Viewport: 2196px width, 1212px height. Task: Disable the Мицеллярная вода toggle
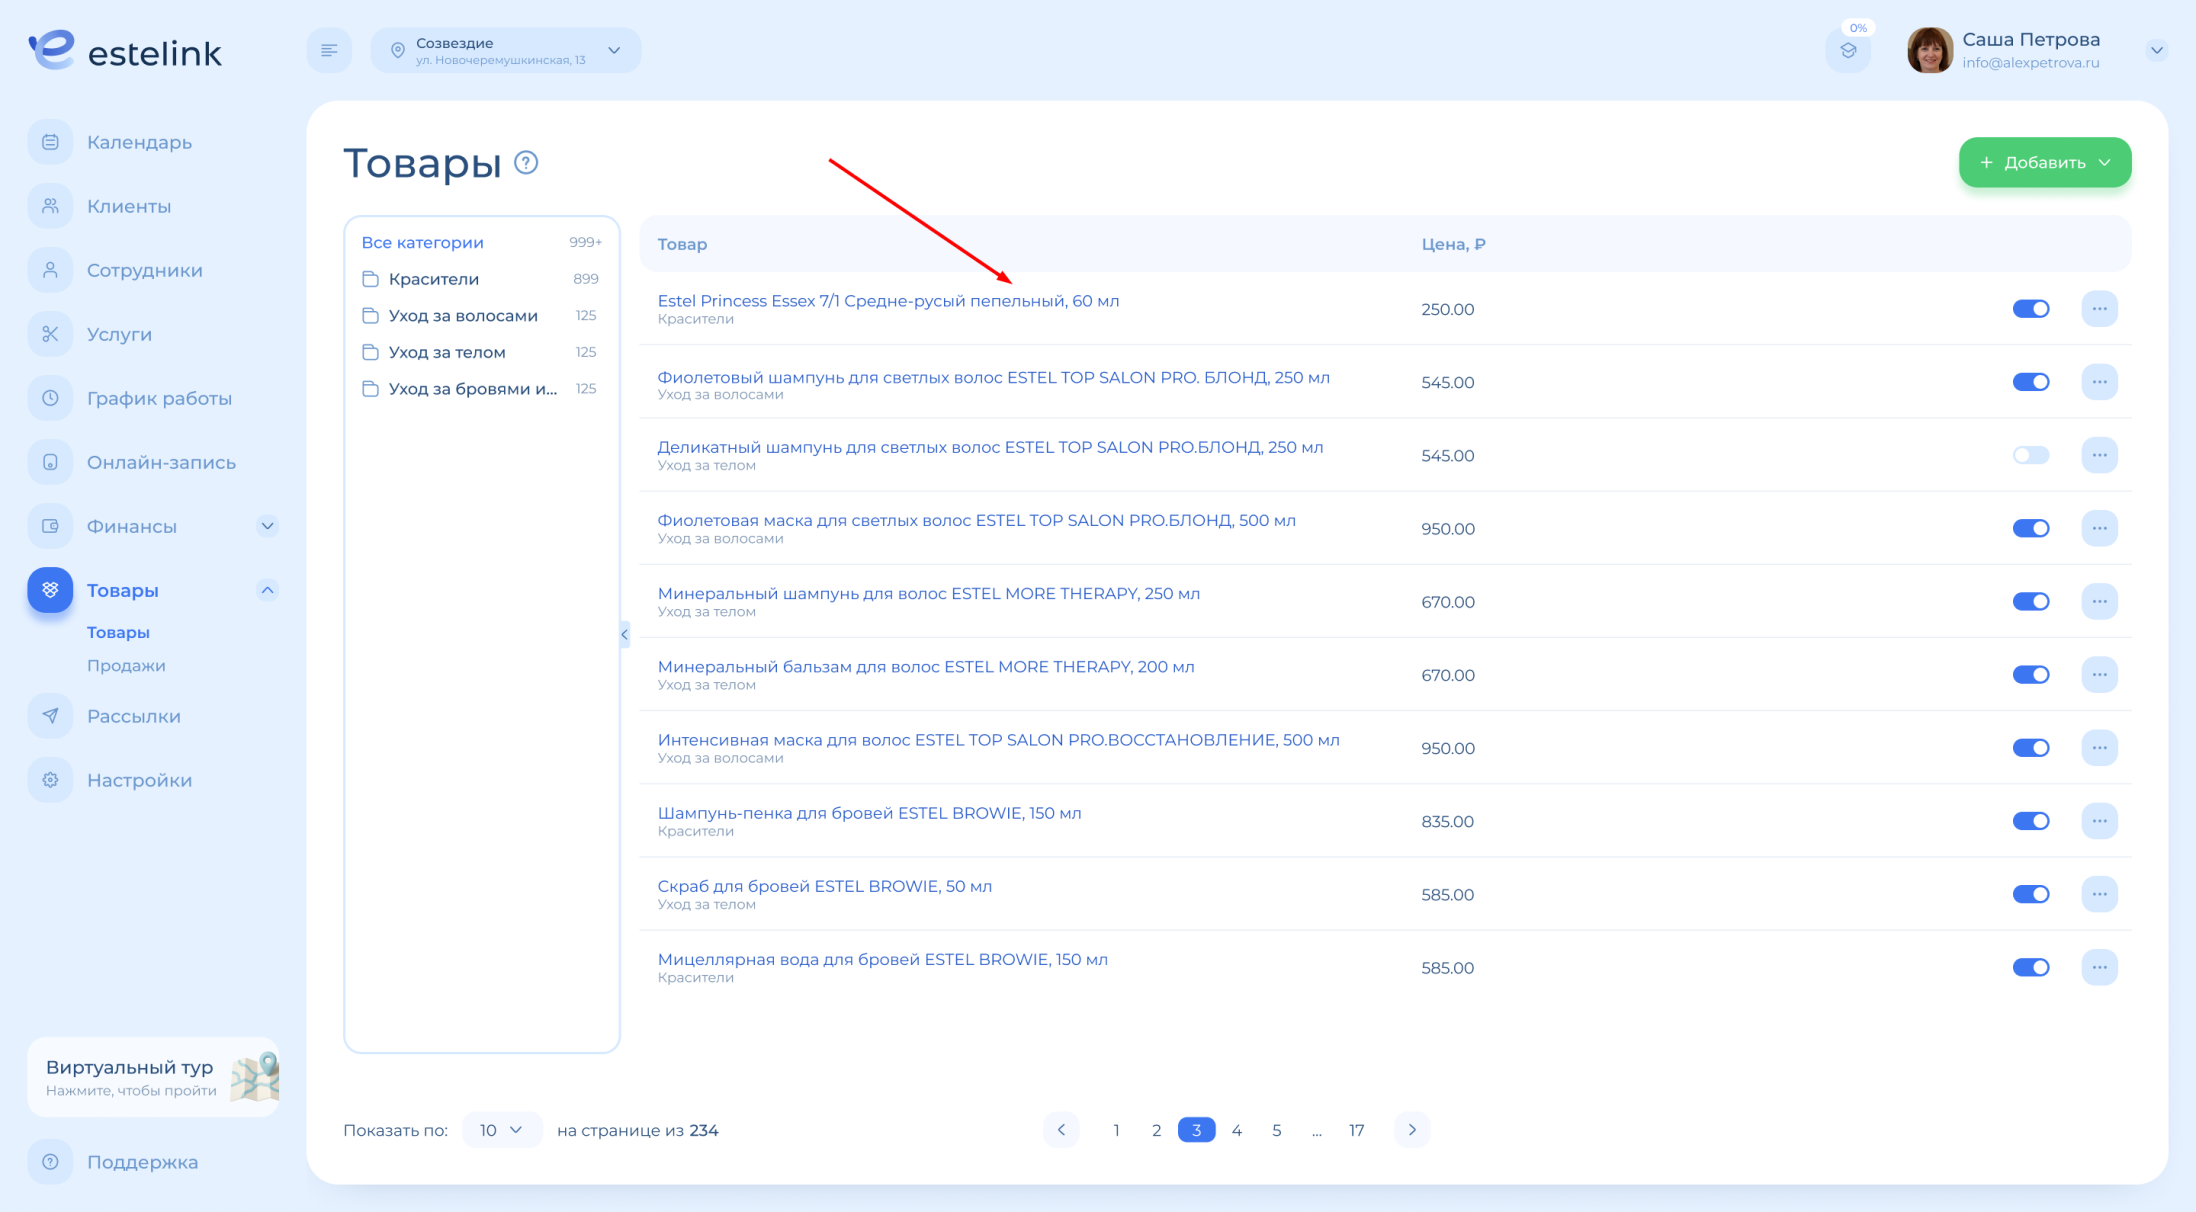pyautogui.click(x=2031, y=967)
